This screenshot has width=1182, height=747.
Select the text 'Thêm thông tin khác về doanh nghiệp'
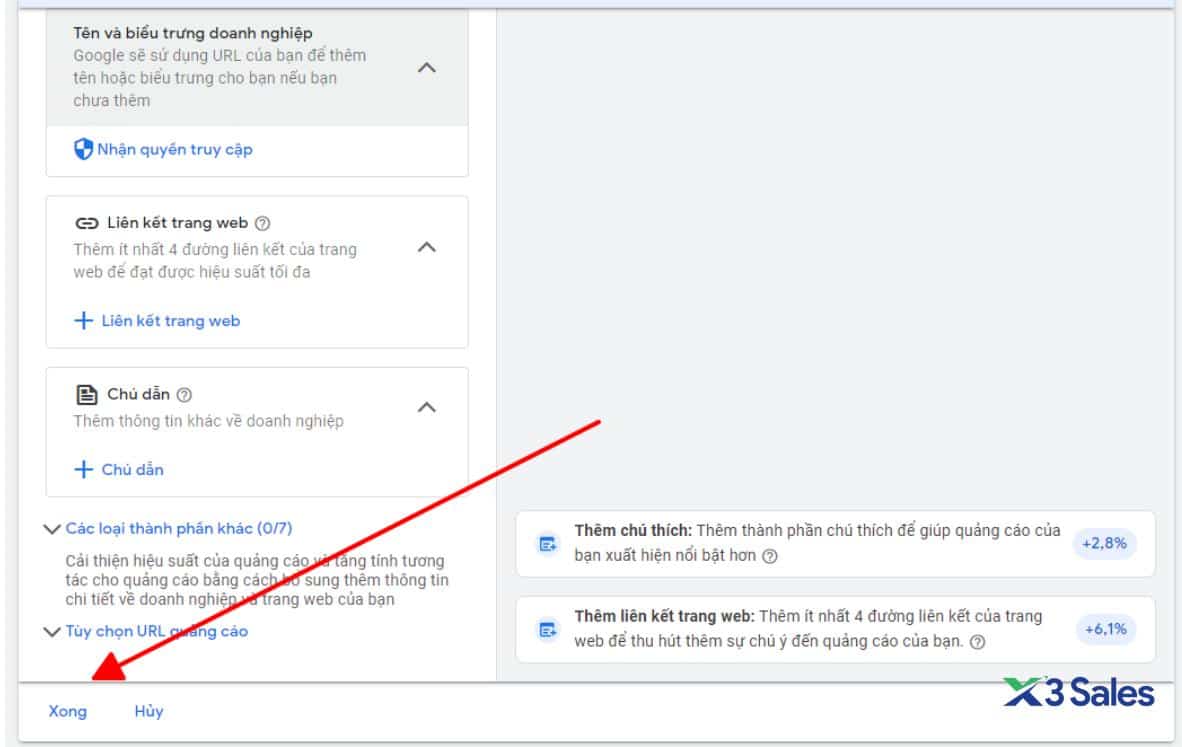208,421
